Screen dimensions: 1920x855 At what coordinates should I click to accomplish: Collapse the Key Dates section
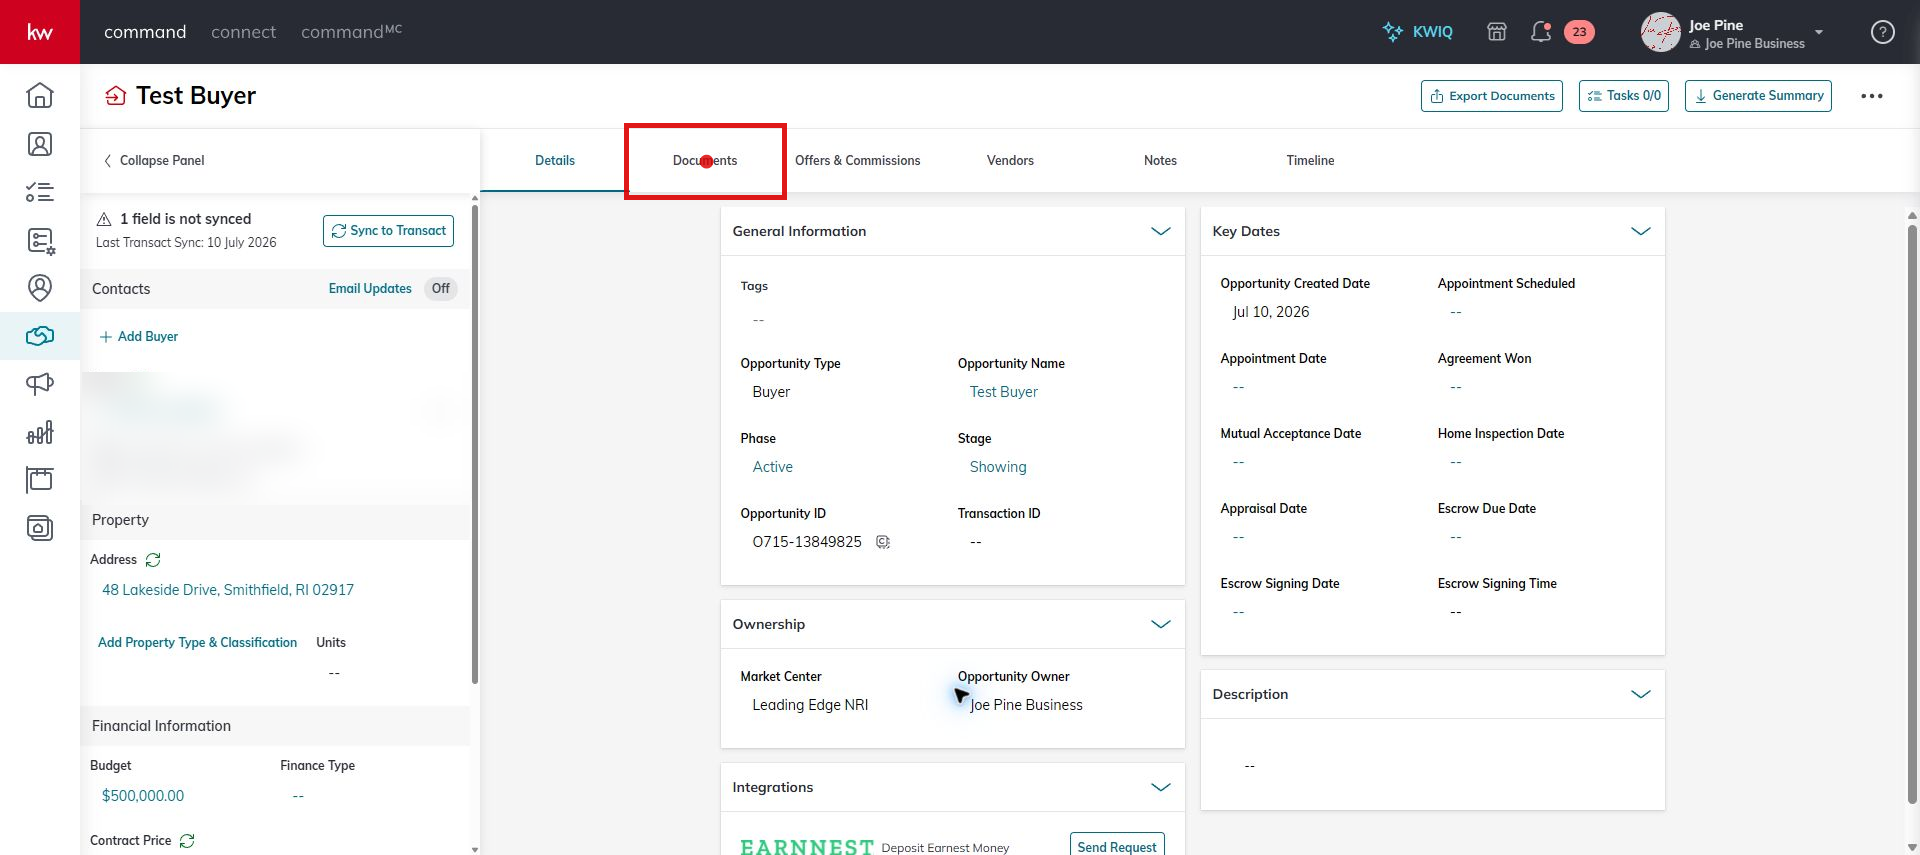coord(1640,231)
